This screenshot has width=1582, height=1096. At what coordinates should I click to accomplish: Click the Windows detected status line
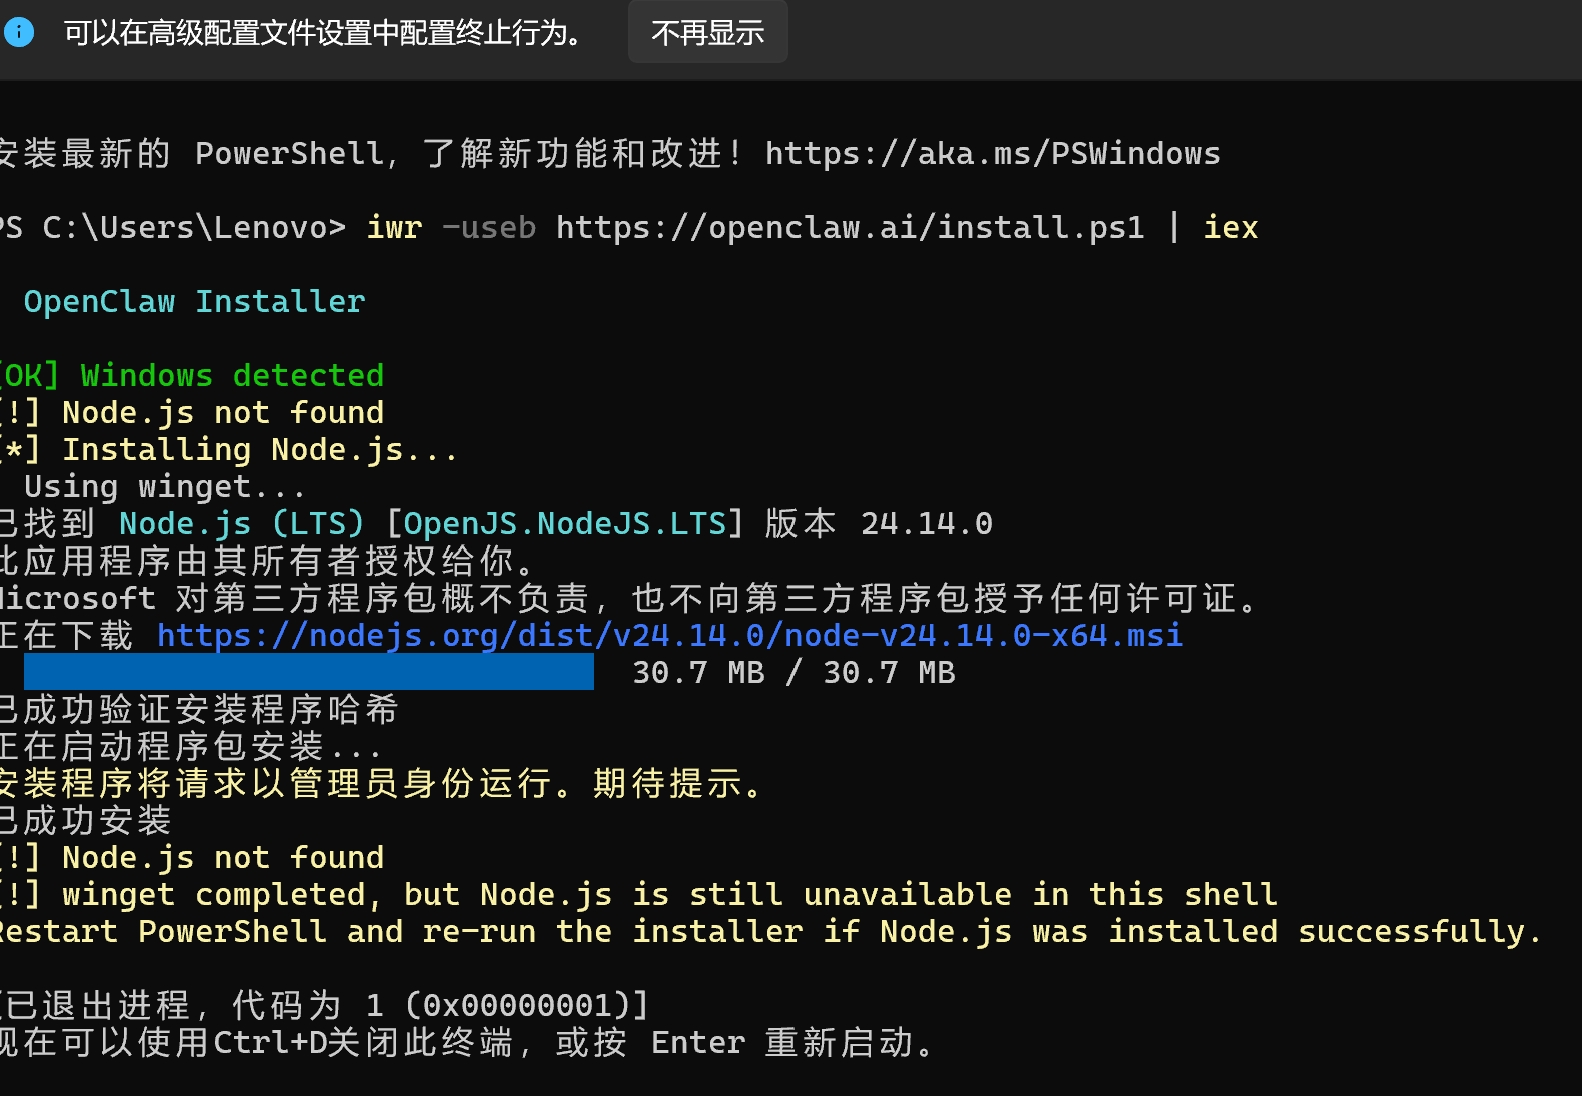231,376
